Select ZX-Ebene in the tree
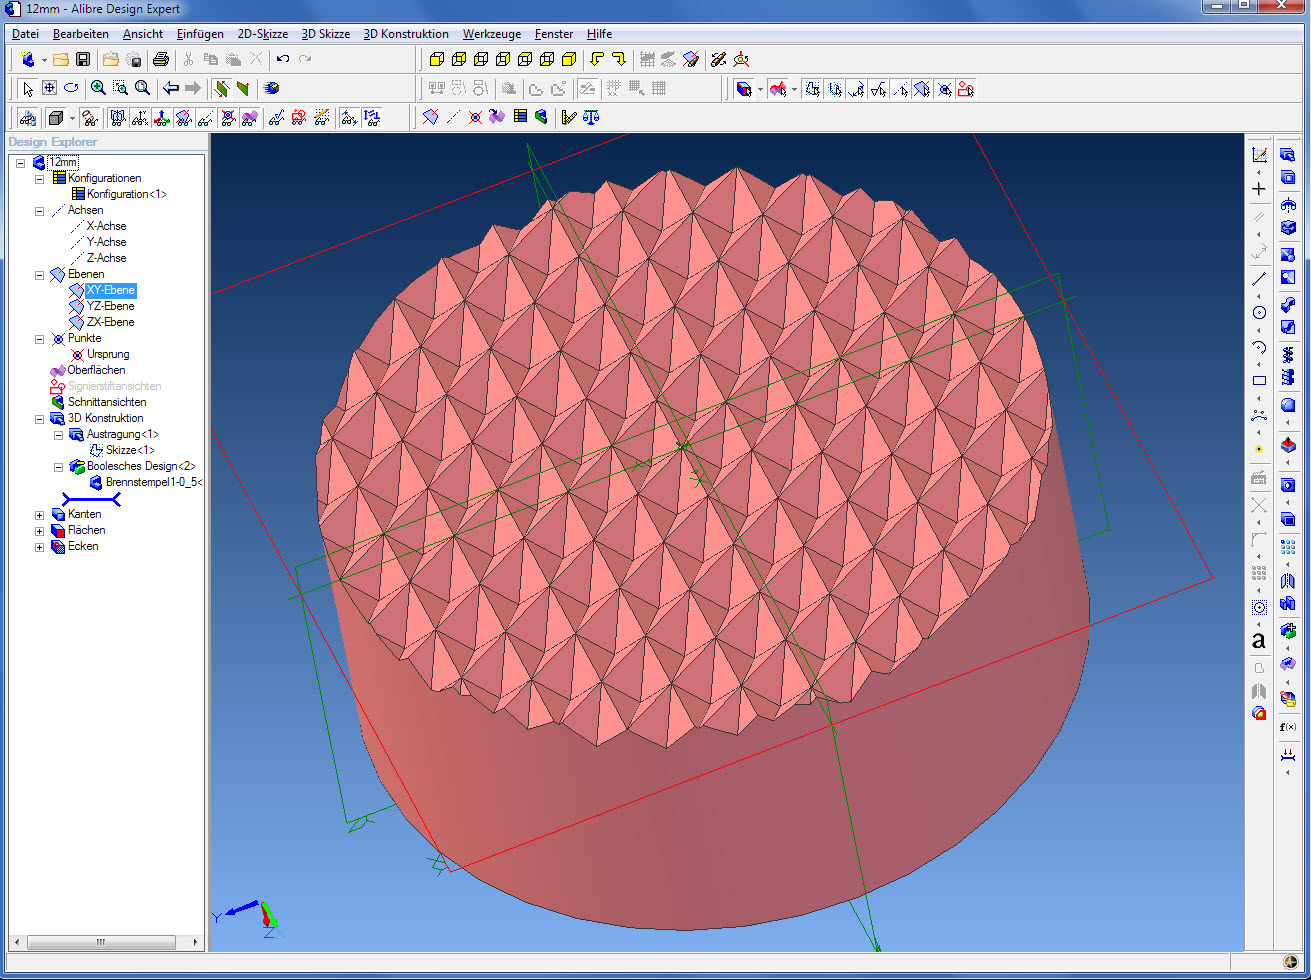Image resolution: width=1311 pixels, height=980 pixels. pos(110,322)
